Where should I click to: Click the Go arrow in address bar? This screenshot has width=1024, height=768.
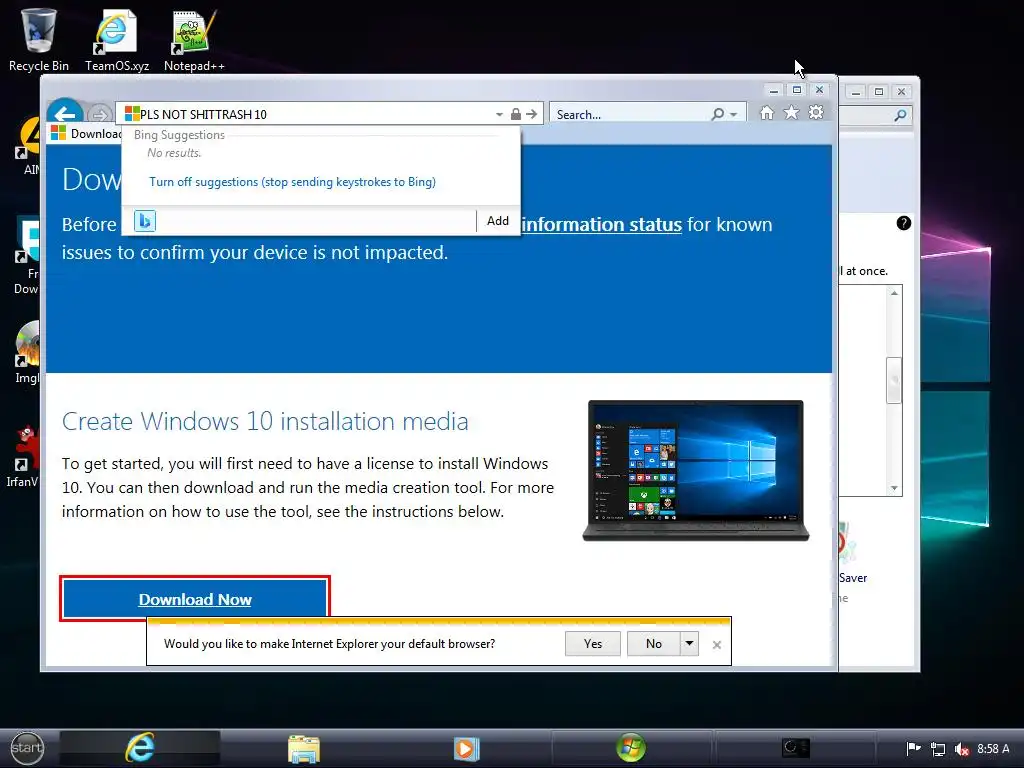pos(532,114)
